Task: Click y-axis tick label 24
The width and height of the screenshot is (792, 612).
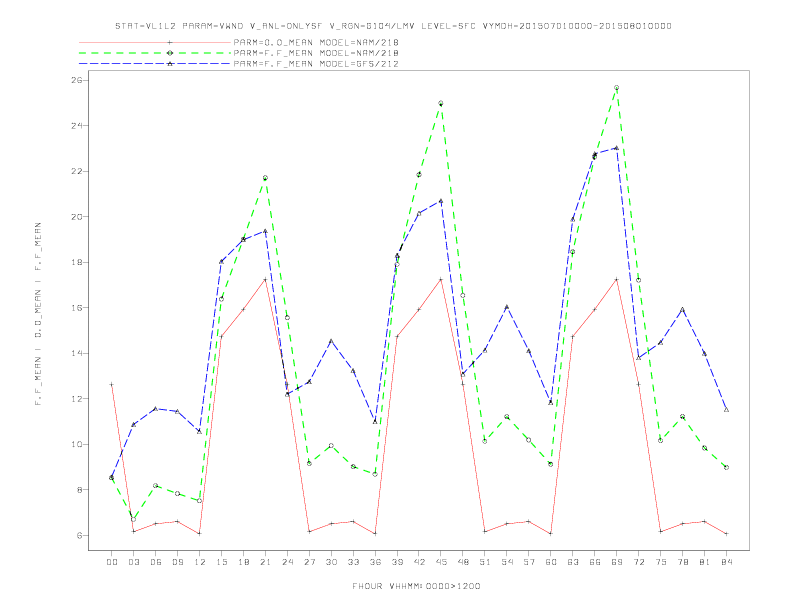Action: click(77, 126)
